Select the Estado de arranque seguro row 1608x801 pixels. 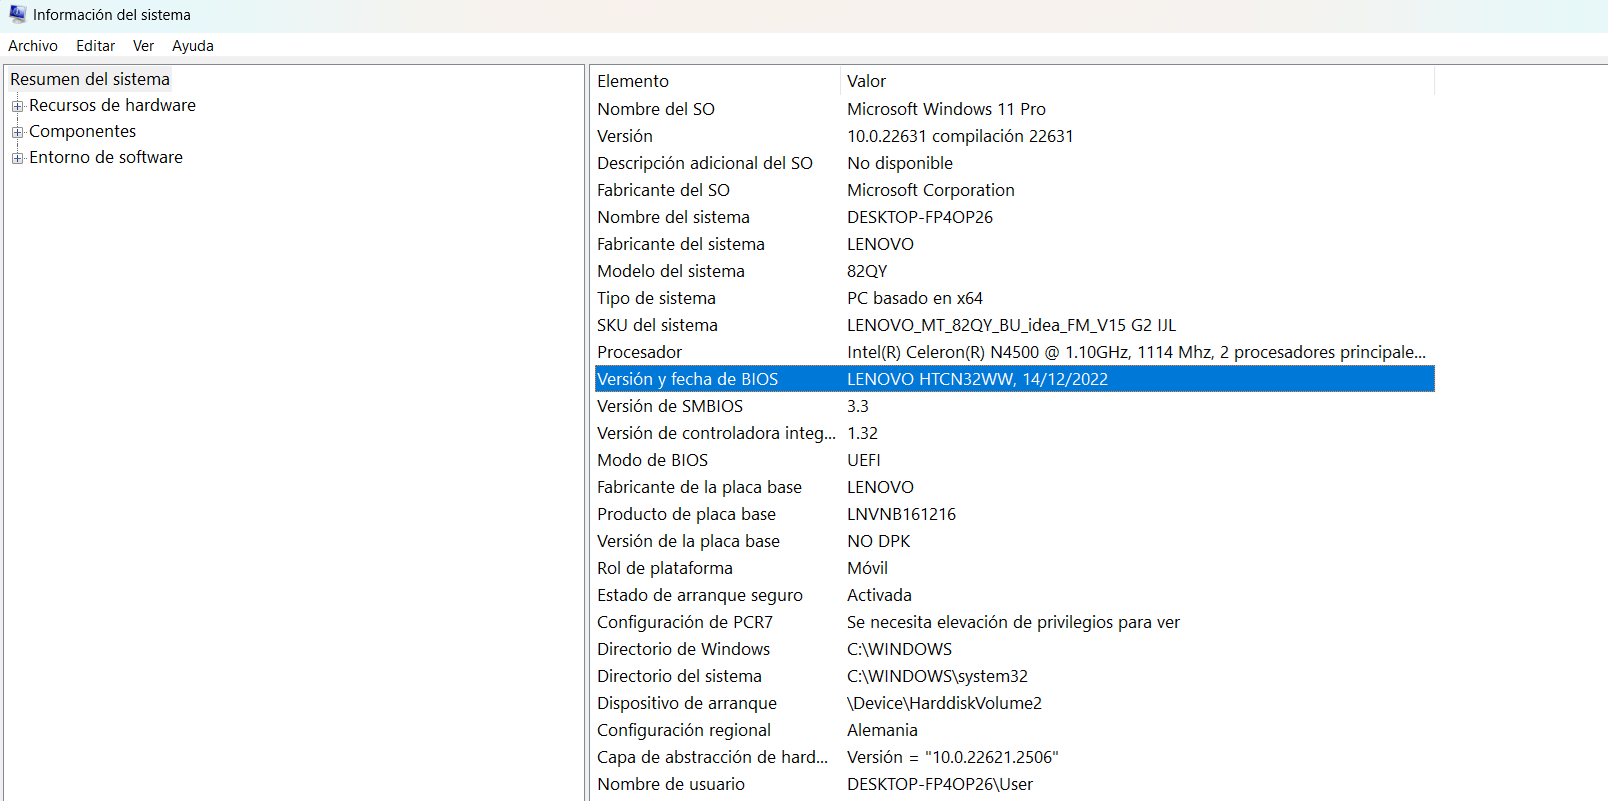[x=699, y=595]
